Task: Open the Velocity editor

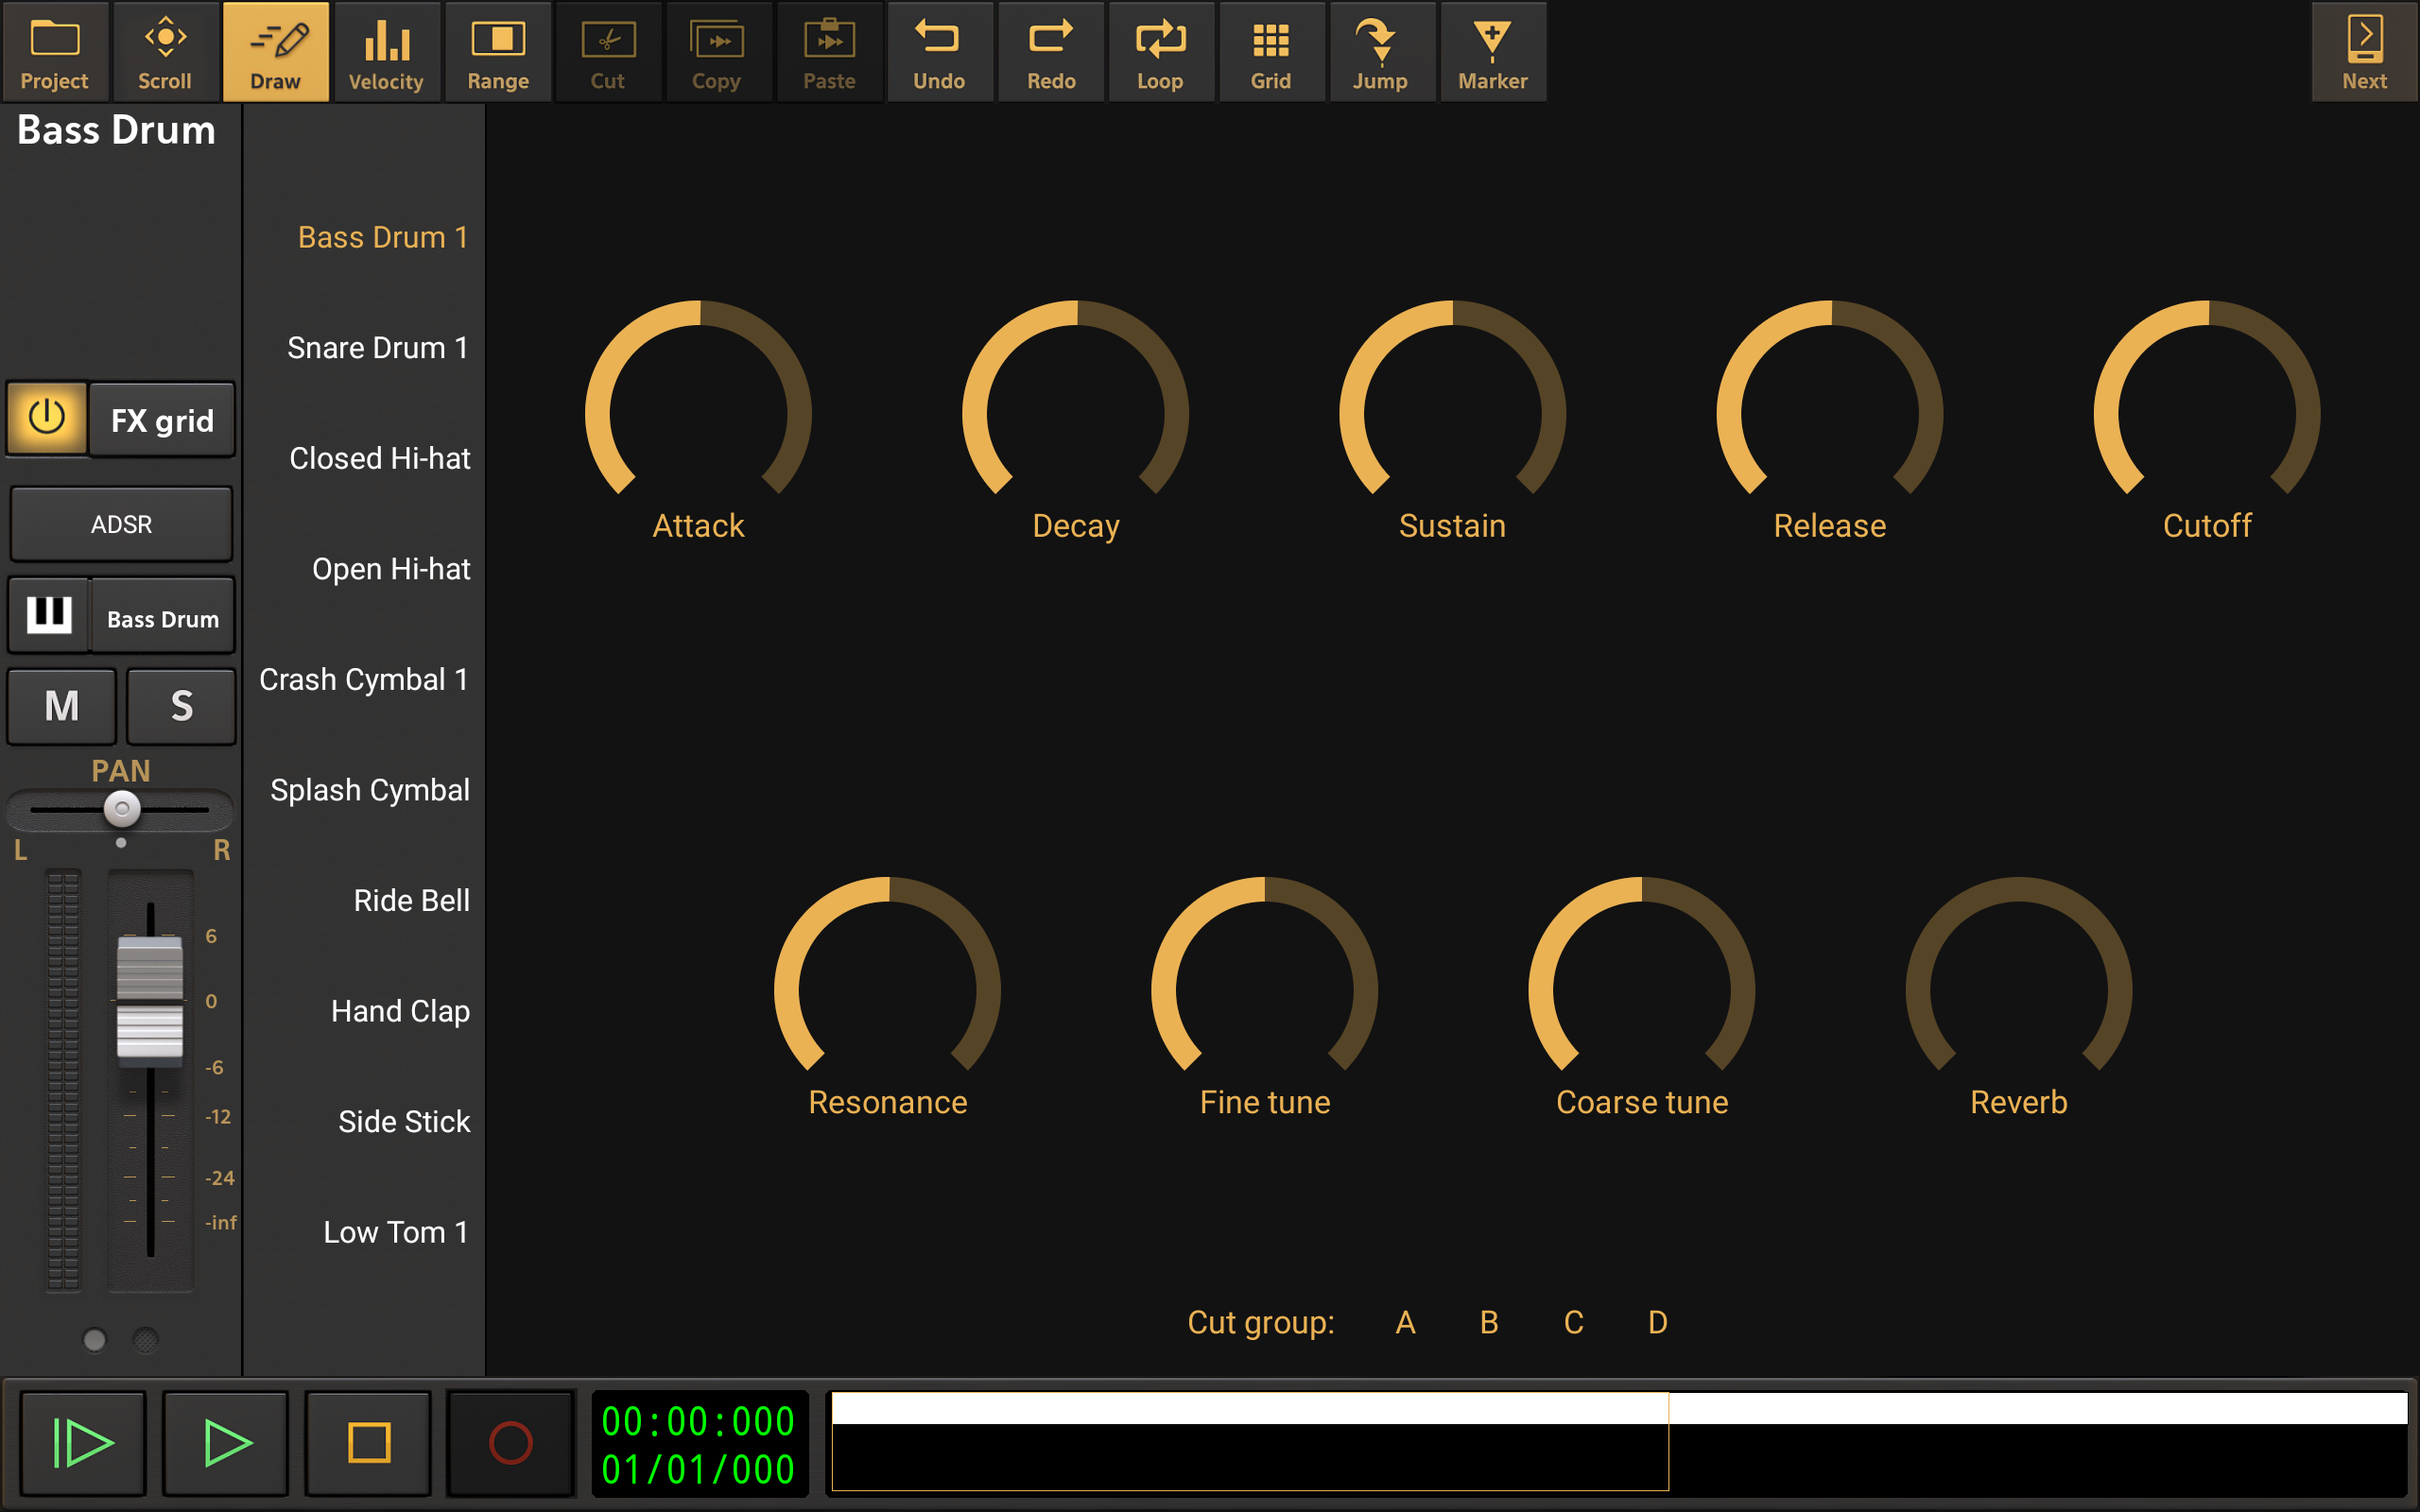Action: coord(386,52)
